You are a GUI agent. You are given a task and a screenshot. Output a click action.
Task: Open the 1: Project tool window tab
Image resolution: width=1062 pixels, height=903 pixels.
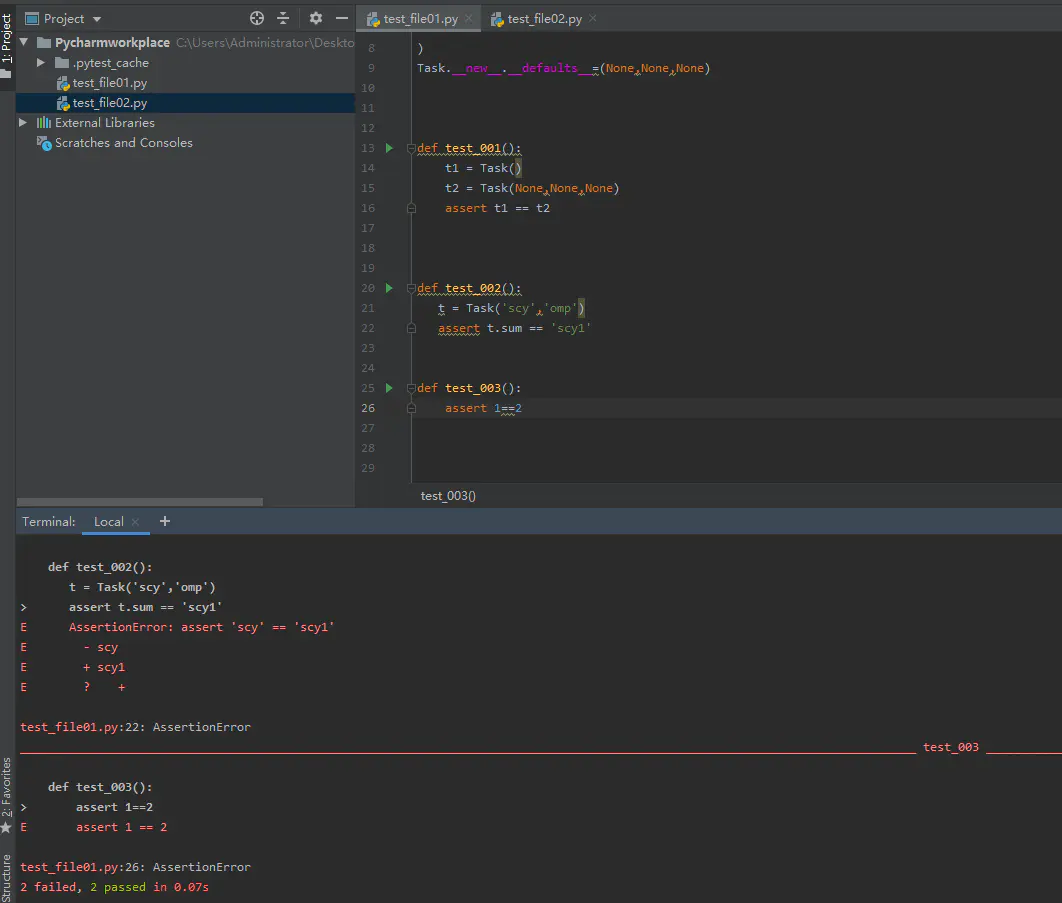(7, 45)
